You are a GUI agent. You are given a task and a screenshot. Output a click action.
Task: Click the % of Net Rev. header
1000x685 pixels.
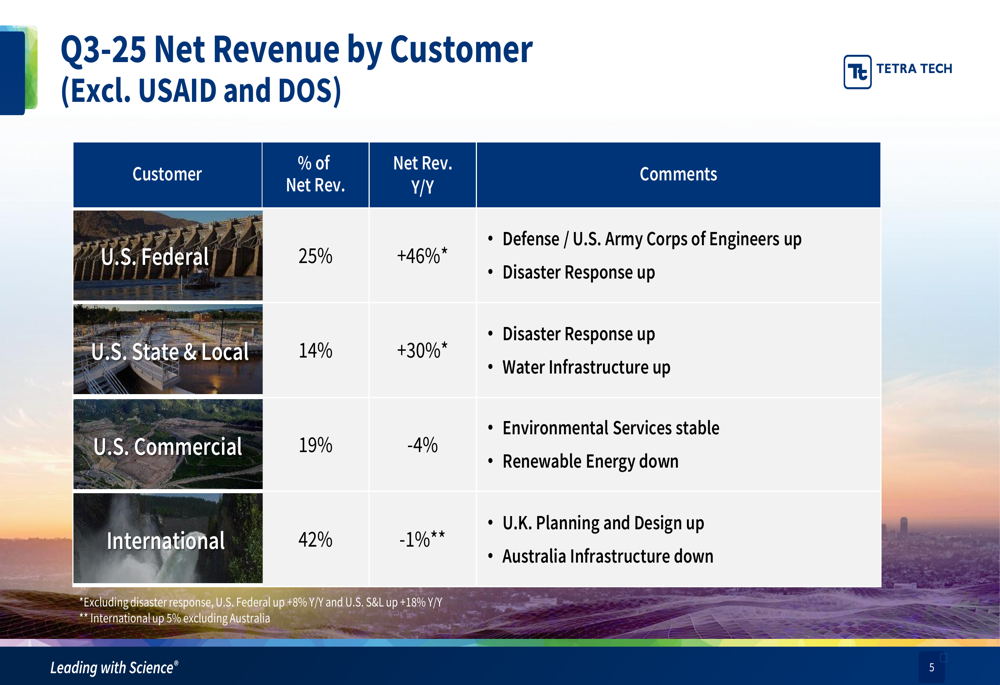coord(314,175)
